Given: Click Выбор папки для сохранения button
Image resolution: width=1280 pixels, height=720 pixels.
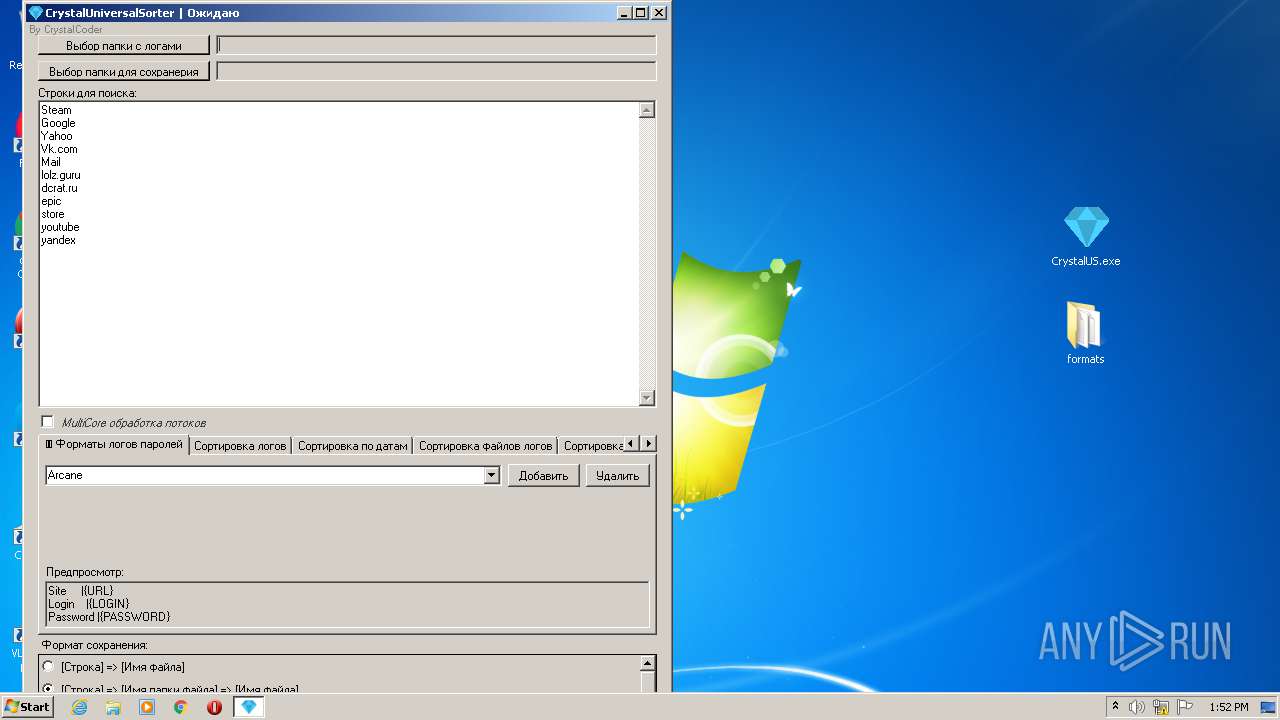Looking at the screenshot, I should click(x=124, y=71).
